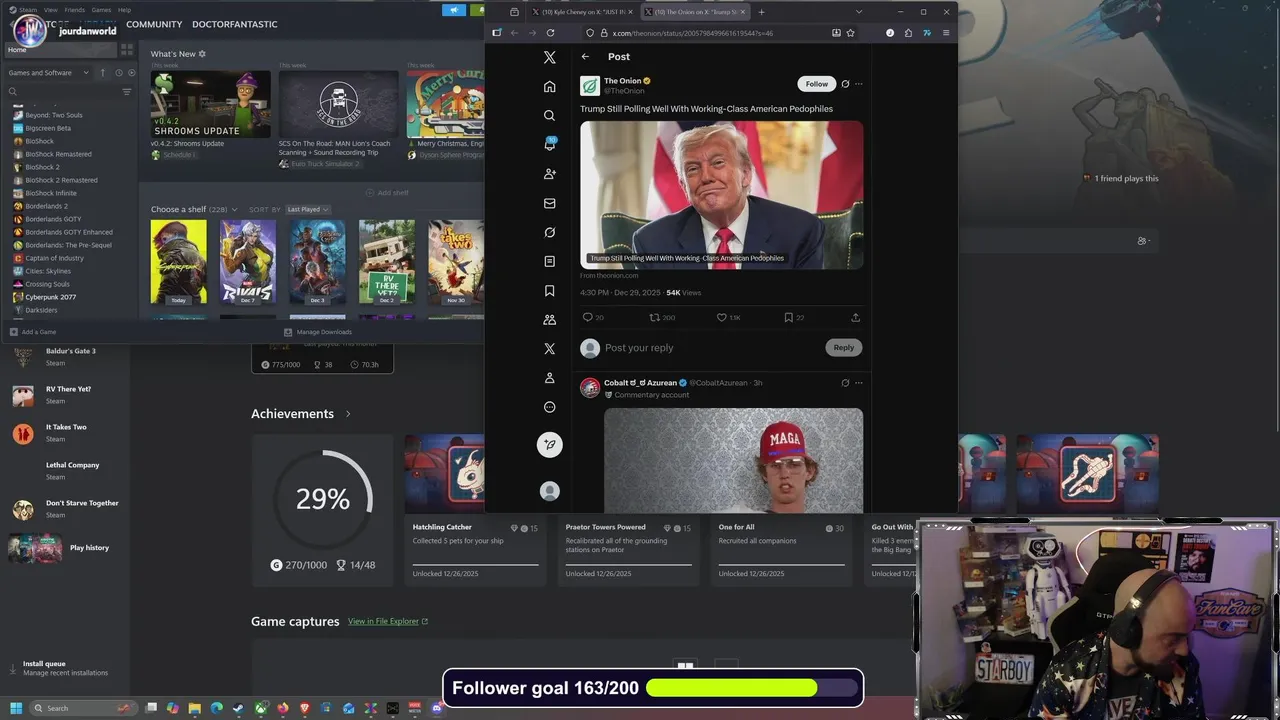
Task: Open Windows Start button
Action: point(16,708)
